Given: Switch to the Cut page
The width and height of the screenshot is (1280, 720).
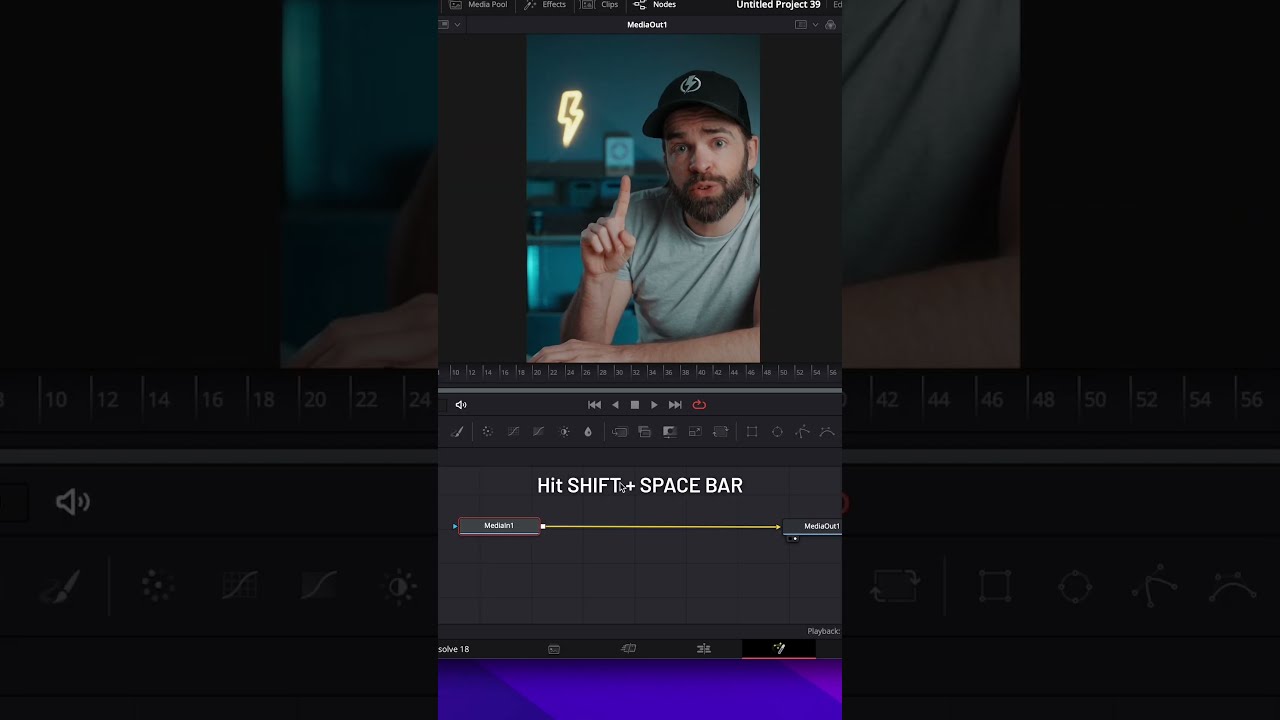Looking at the screenshot, I should click(629, 649).
